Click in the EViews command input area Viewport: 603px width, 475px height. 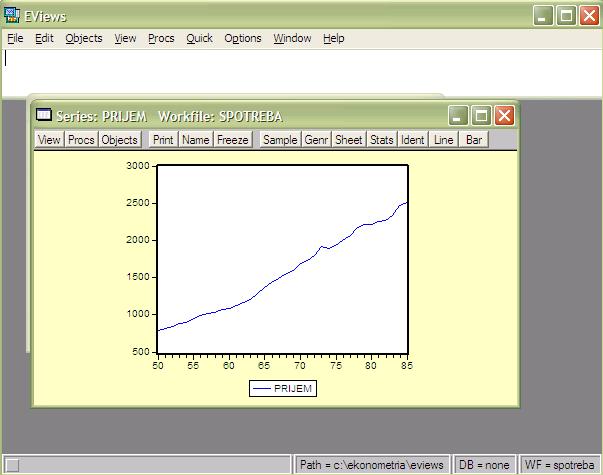point(300,72)
